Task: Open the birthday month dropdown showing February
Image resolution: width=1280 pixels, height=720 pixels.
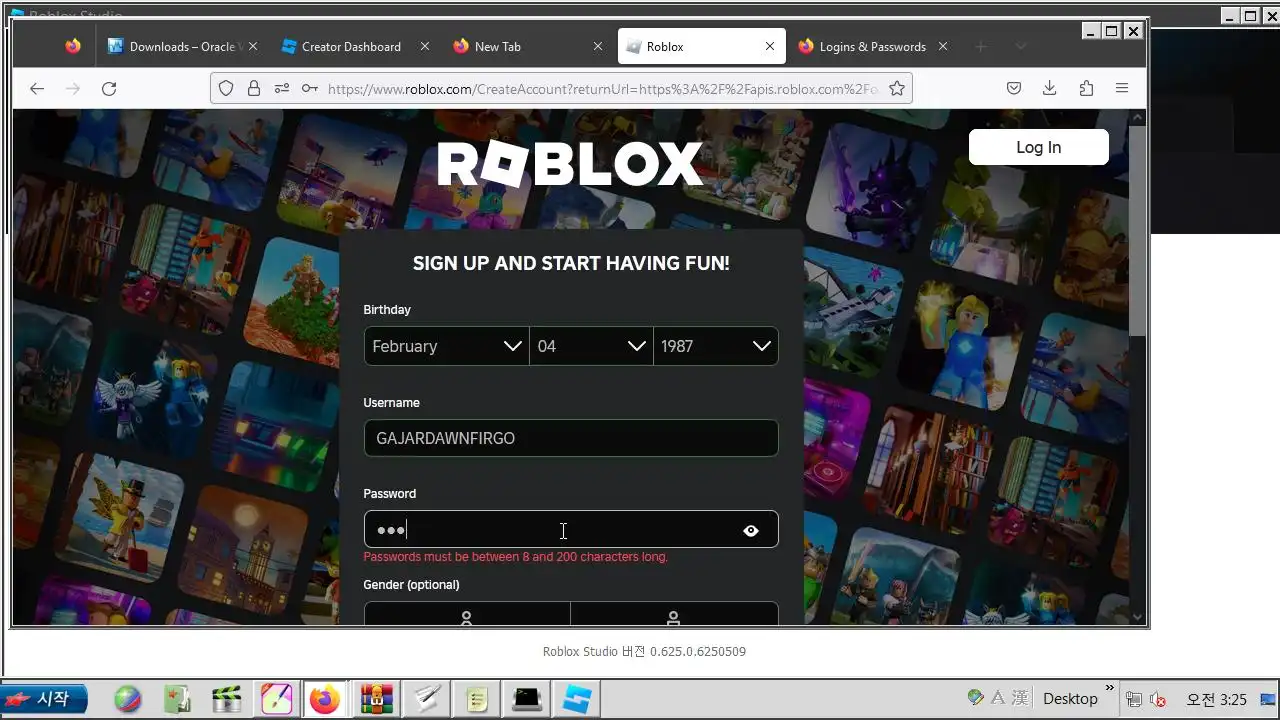Action: coord(446,346)
